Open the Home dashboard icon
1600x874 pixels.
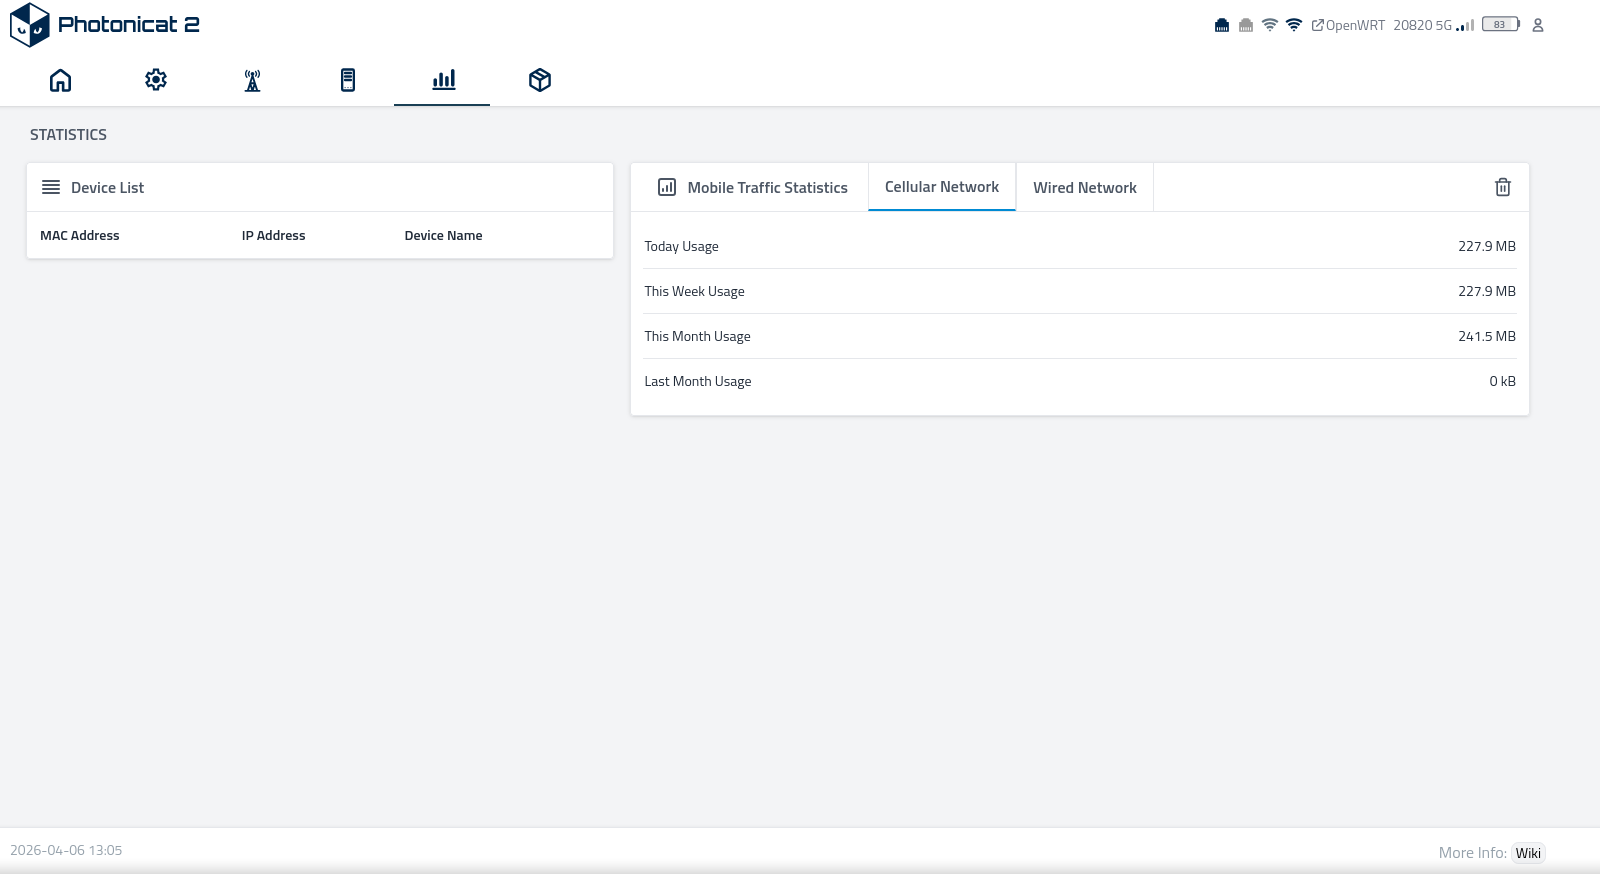(61, 80)
